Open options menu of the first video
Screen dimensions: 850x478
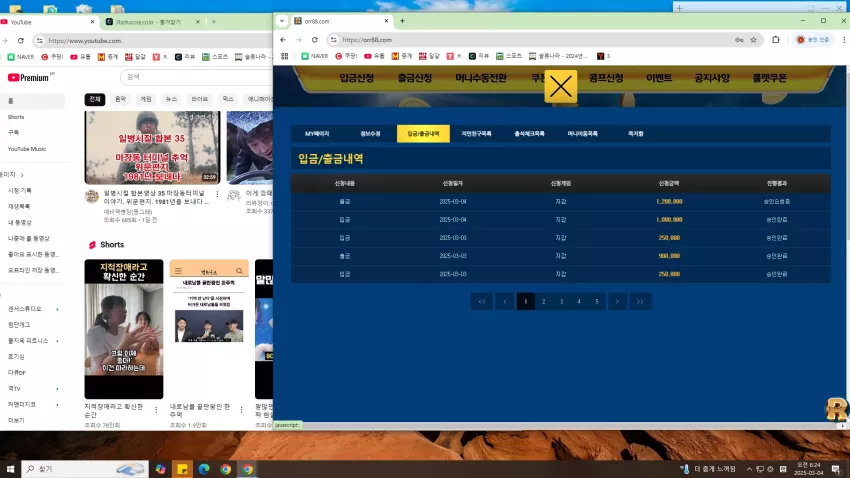[217, 194]
